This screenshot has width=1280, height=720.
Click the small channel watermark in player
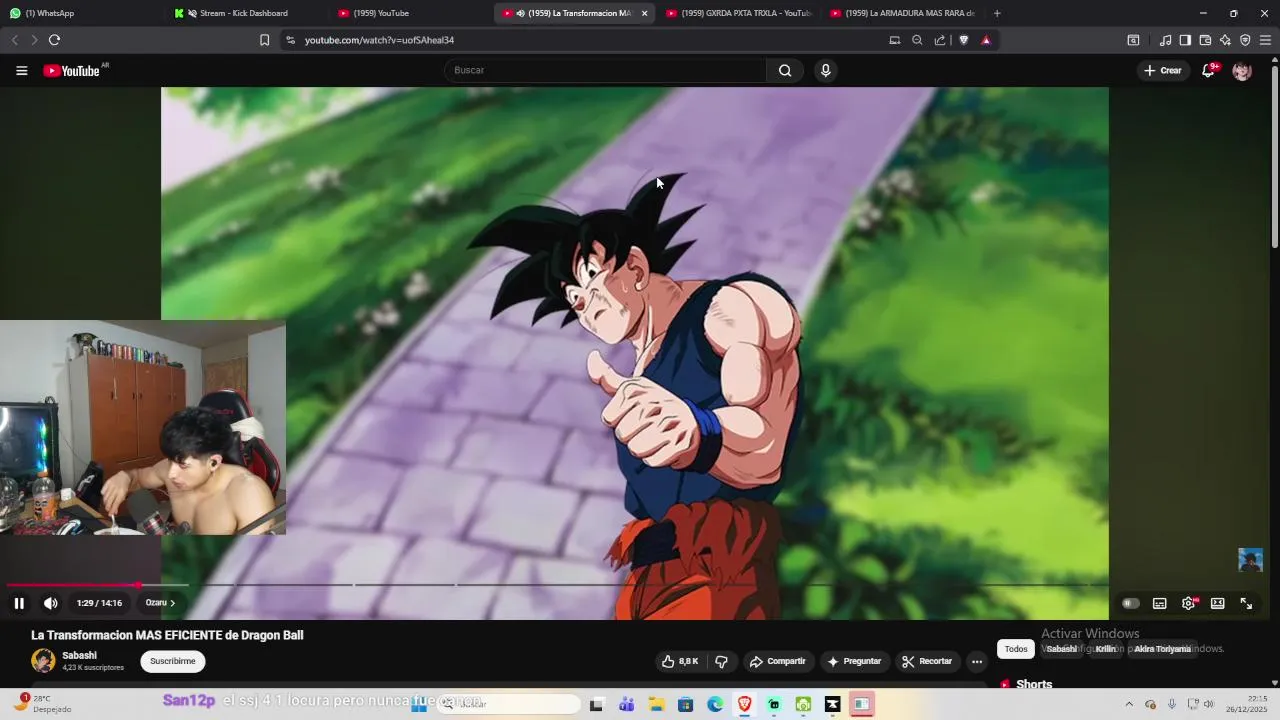click(x=1250, y=559)
